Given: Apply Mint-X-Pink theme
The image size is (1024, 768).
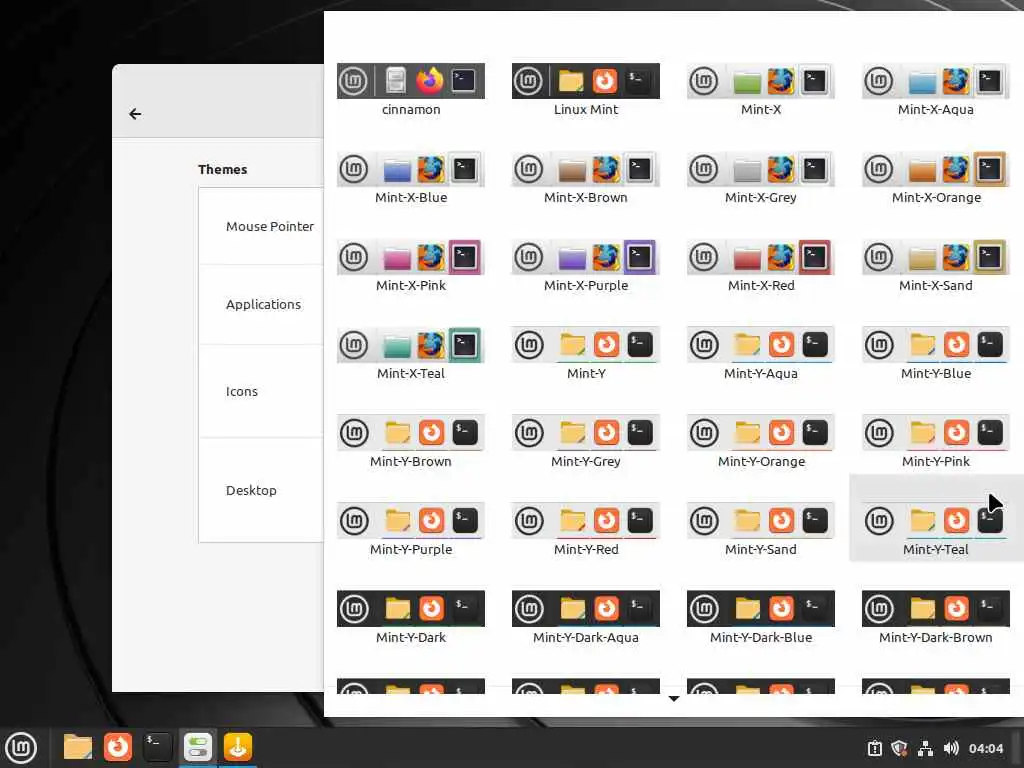Looking at the screenshot, I should [x=411, y=266].
